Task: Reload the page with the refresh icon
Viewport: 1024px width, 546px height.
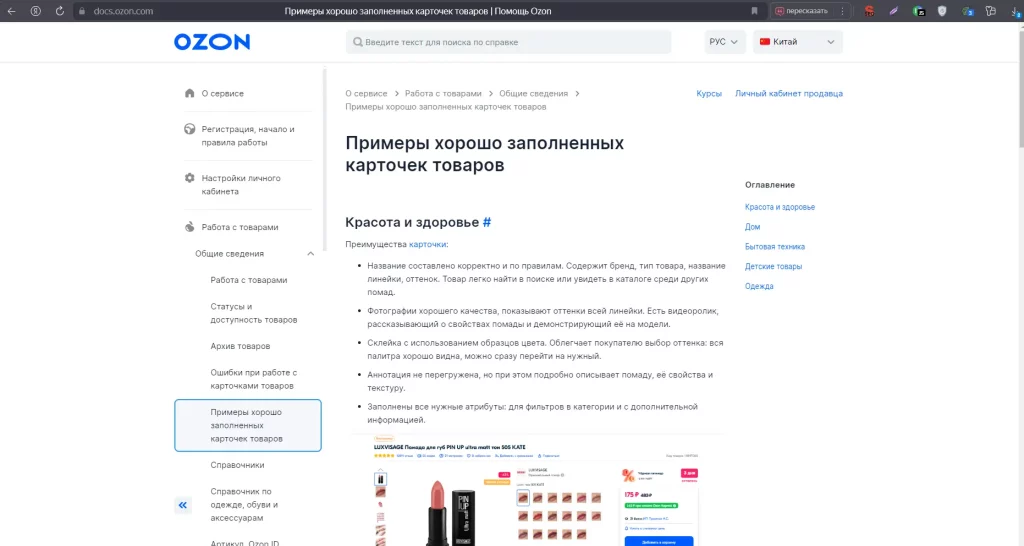Action: pyautogui.click(x=59, y=11)
